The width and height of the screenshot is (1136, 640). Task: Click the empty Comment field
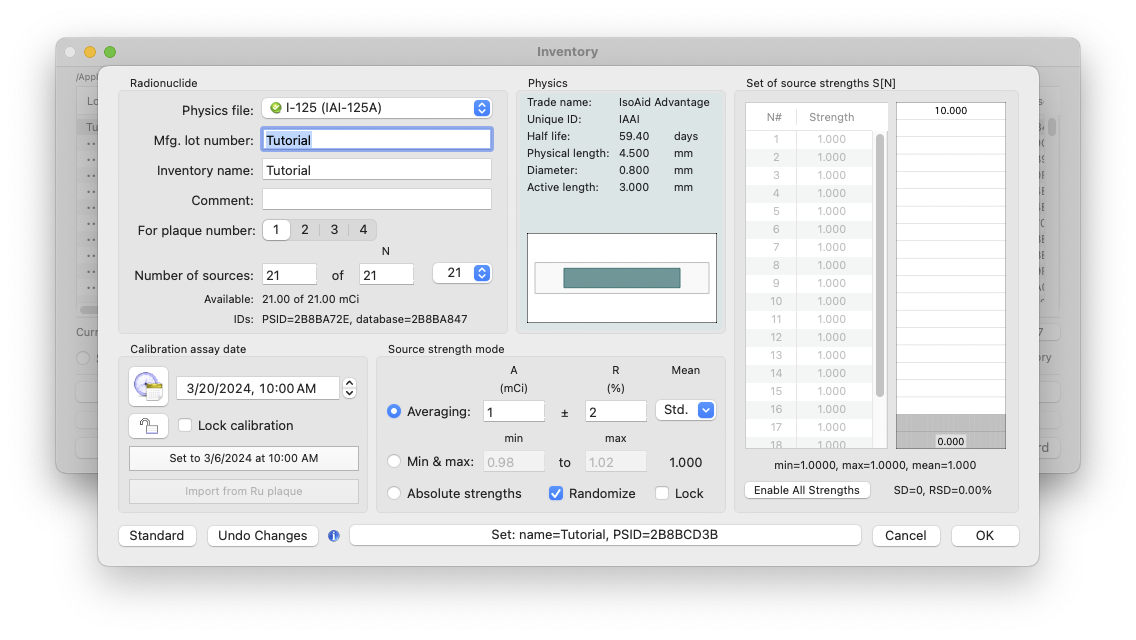(377, 200)
